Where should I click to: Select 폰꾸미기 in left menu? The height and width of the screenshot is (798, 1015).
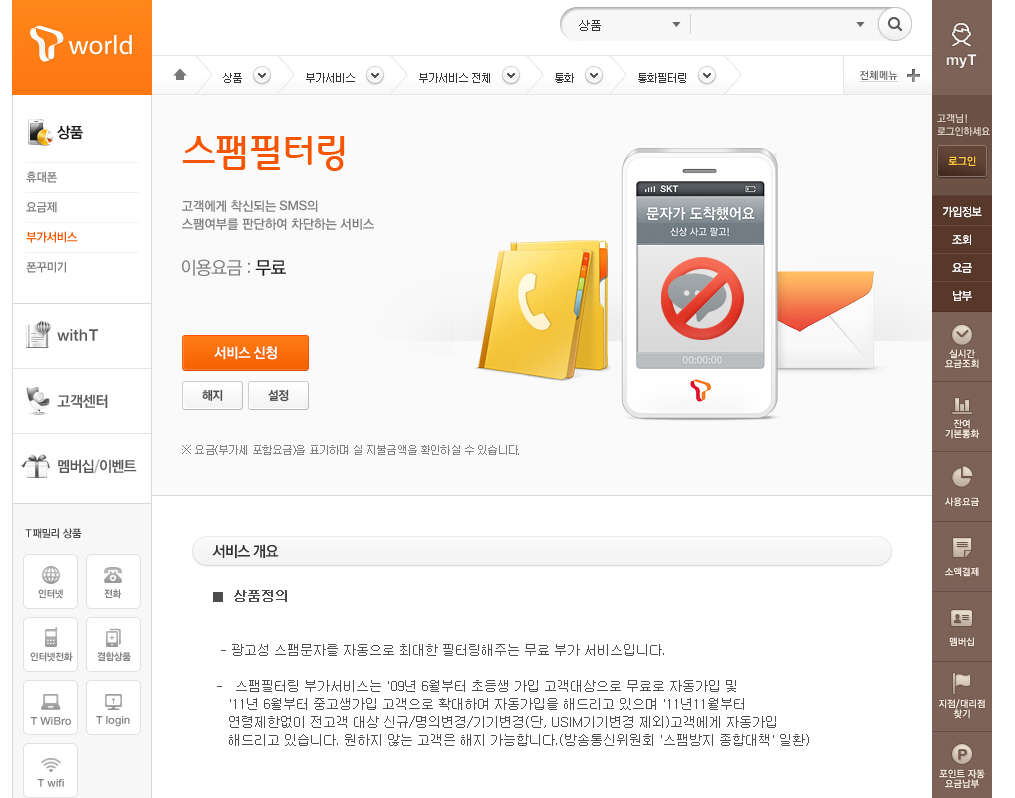46,267
